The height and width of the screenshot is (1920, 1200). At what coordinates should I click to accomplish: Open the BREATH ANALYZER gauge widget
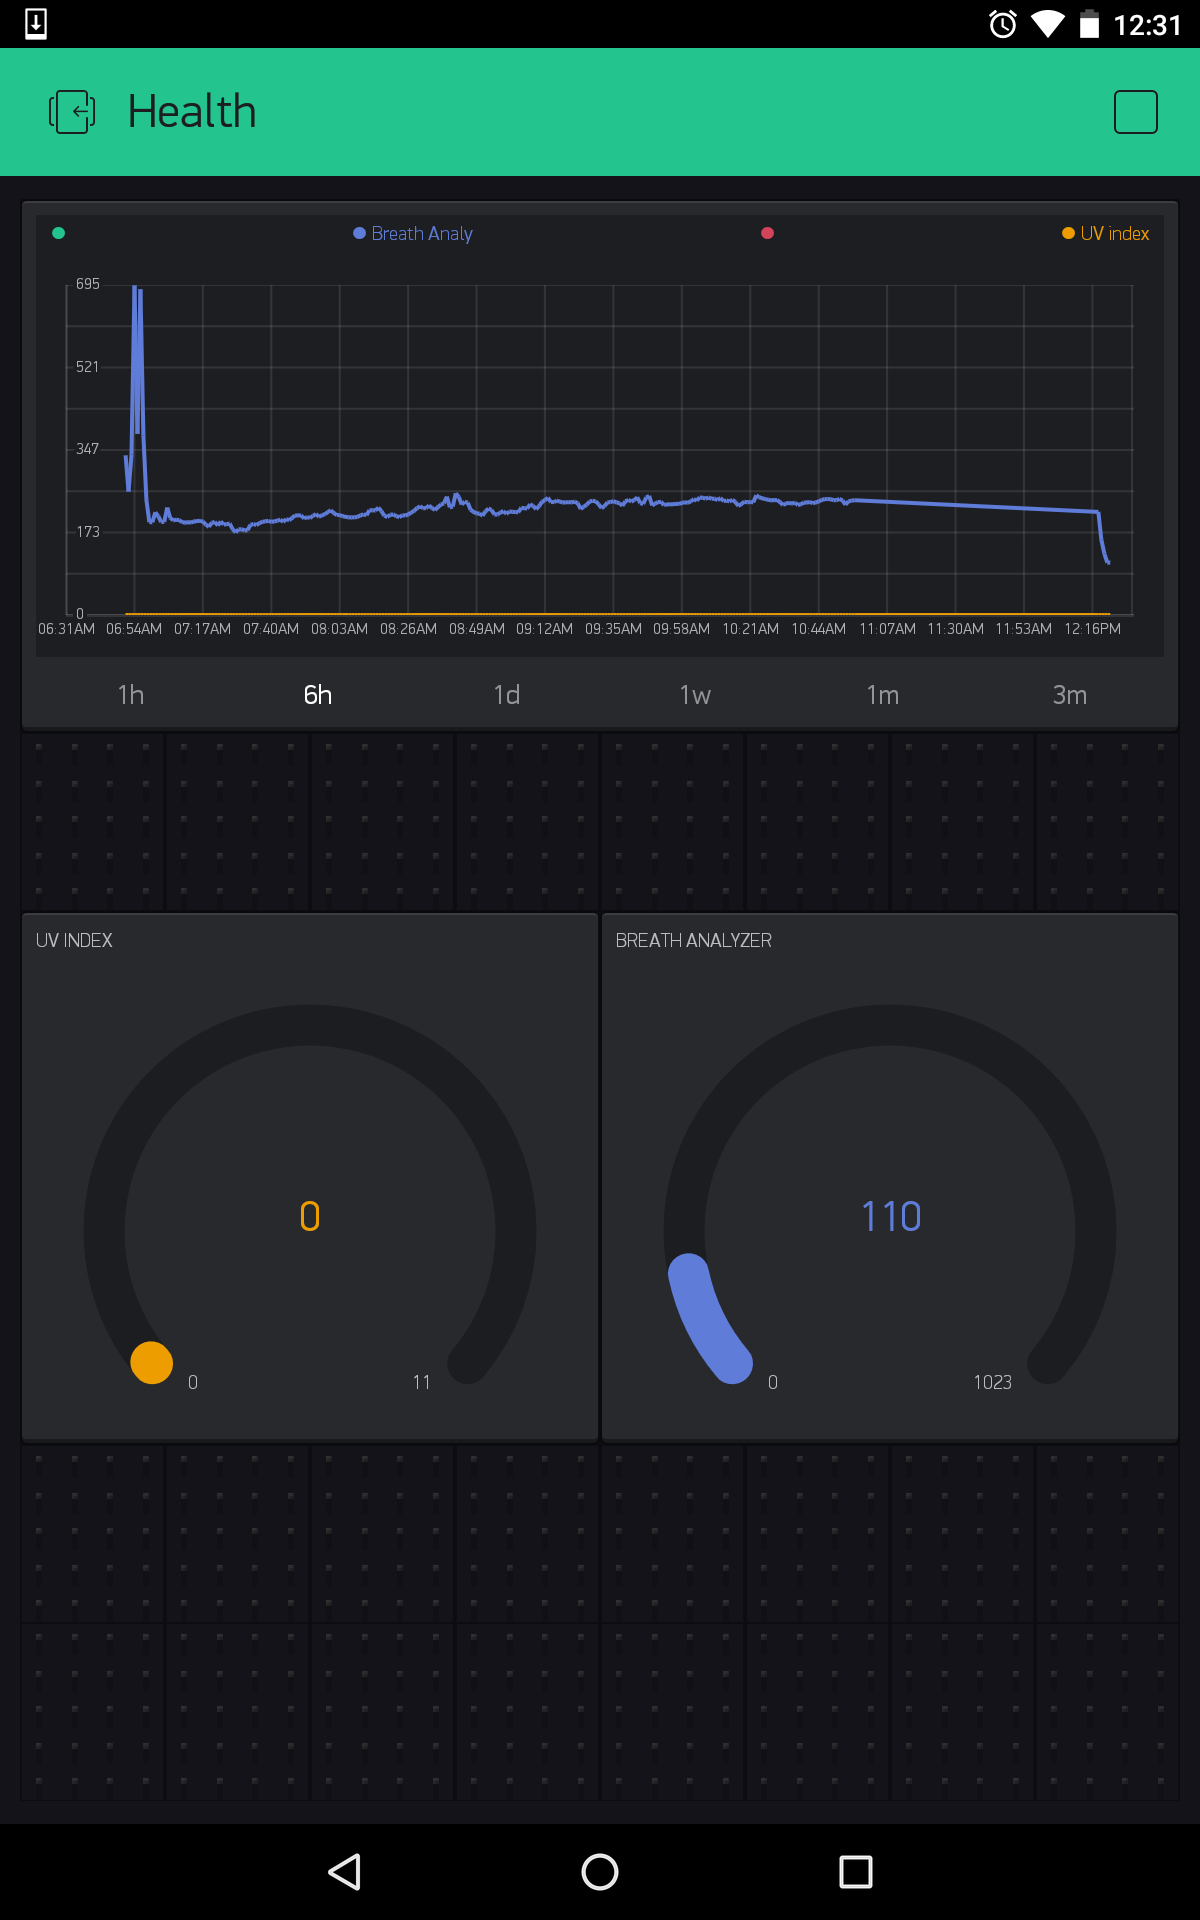(x=890, y=1177)
